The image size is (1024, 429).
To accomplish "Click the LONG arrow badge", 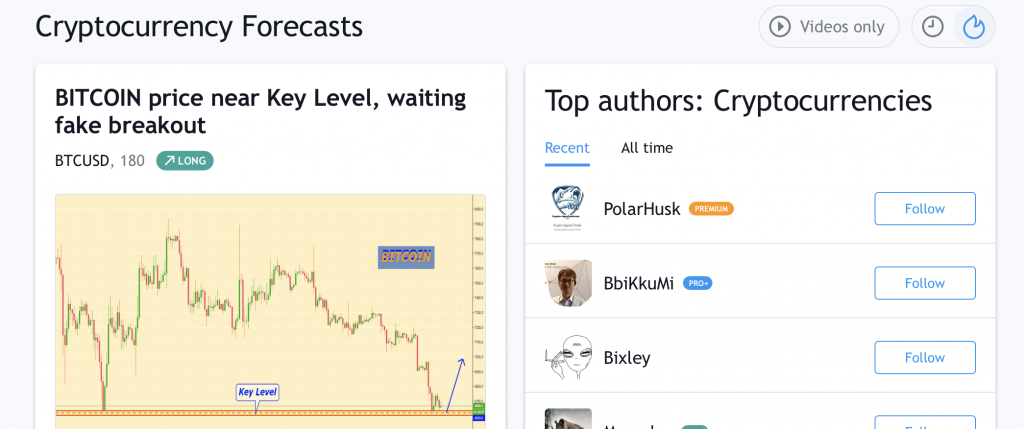I will tap(185, 161).
